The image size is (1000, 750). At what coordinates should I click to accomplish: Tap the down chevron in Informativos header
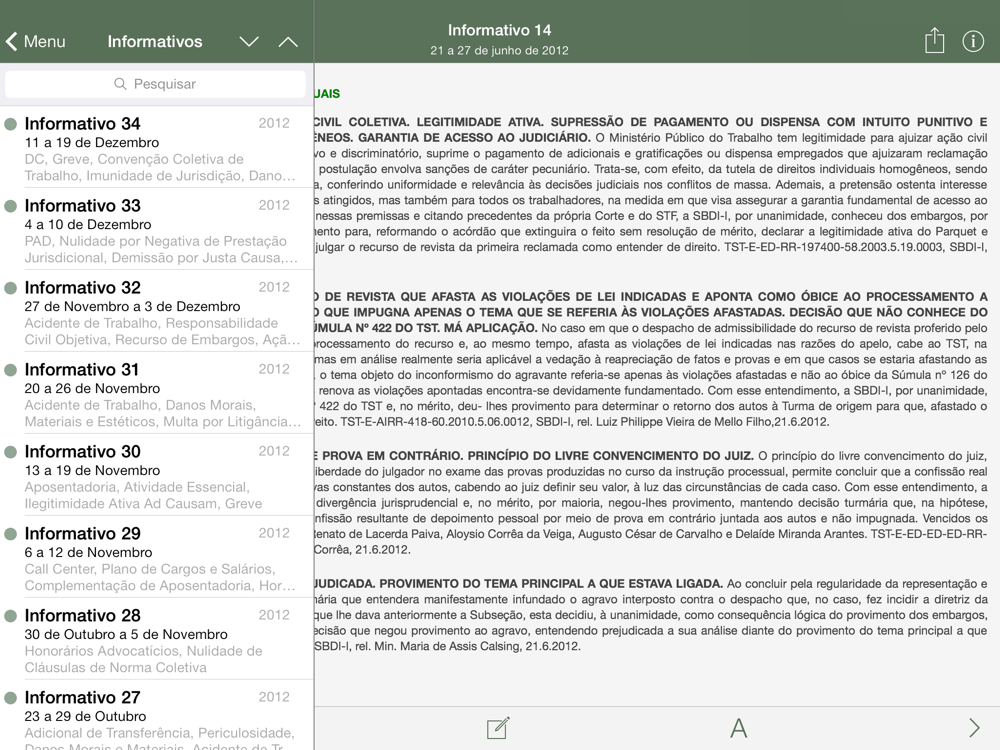249,42
